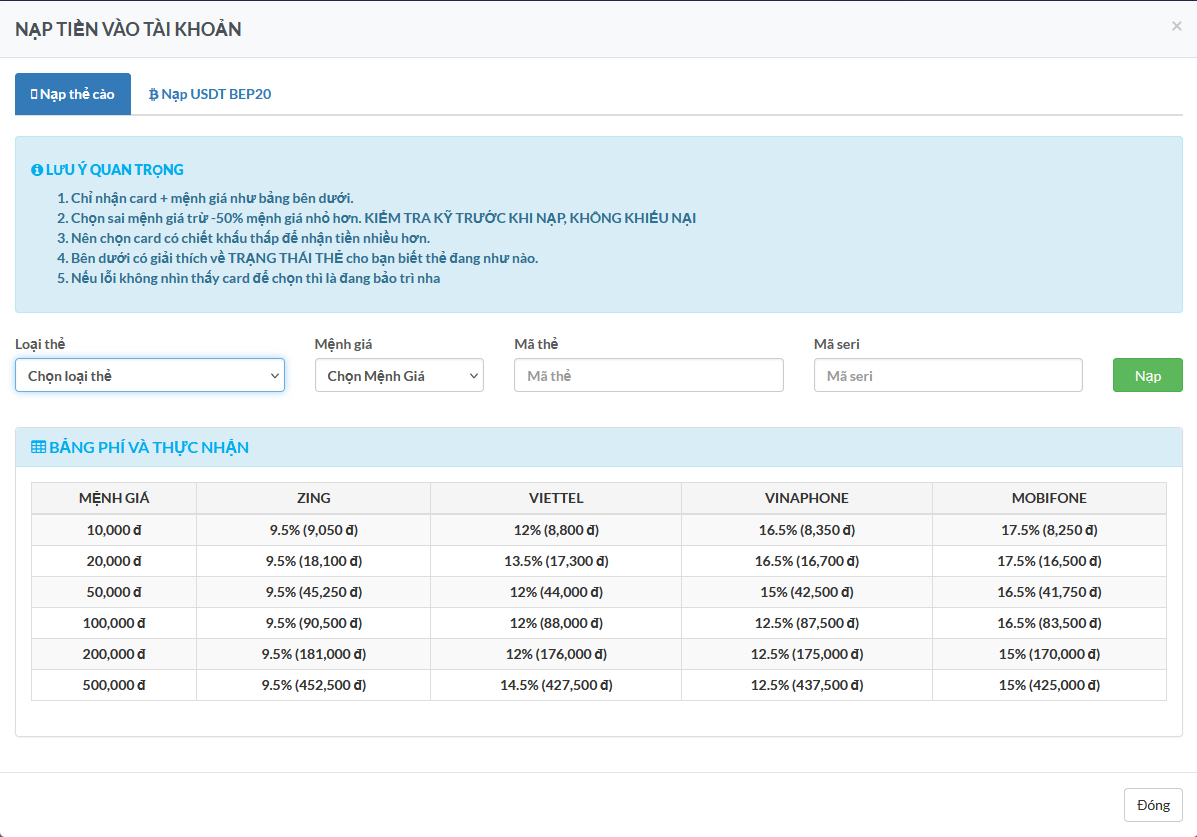Click the Mã seri field label
This screenshot has width=1197, height=837.
point(837,344)
